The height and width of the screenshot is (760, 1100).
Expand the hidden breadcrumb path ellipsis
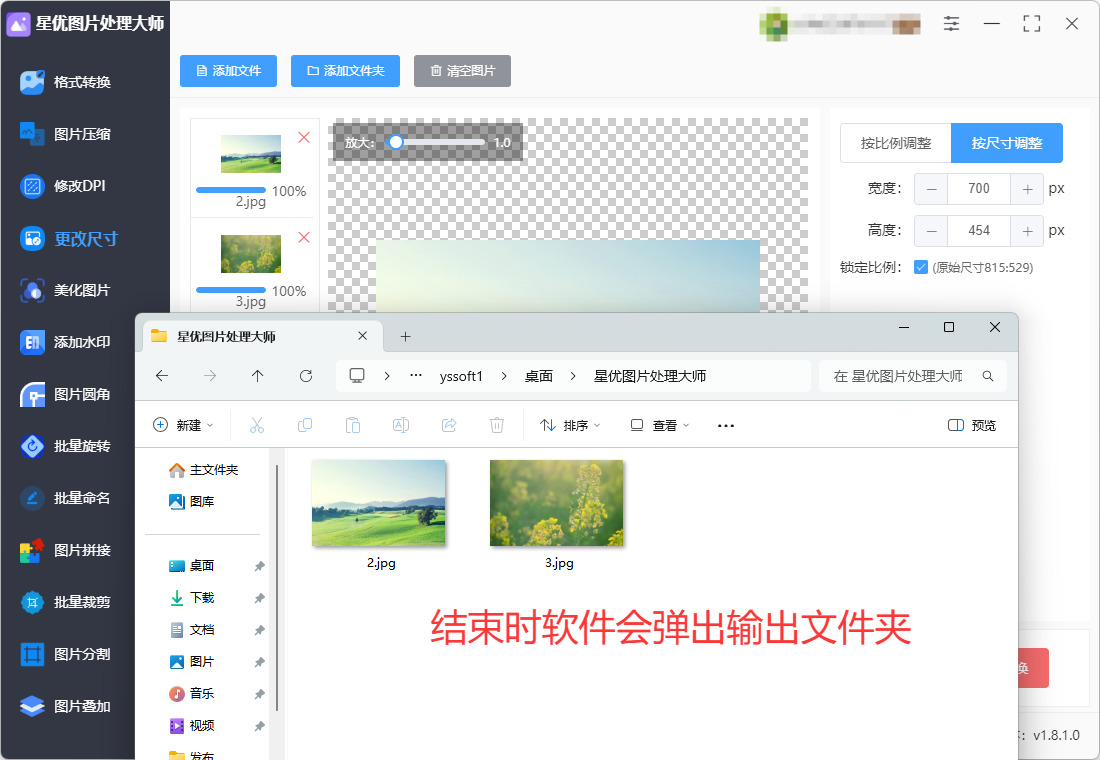pos(416,375)
